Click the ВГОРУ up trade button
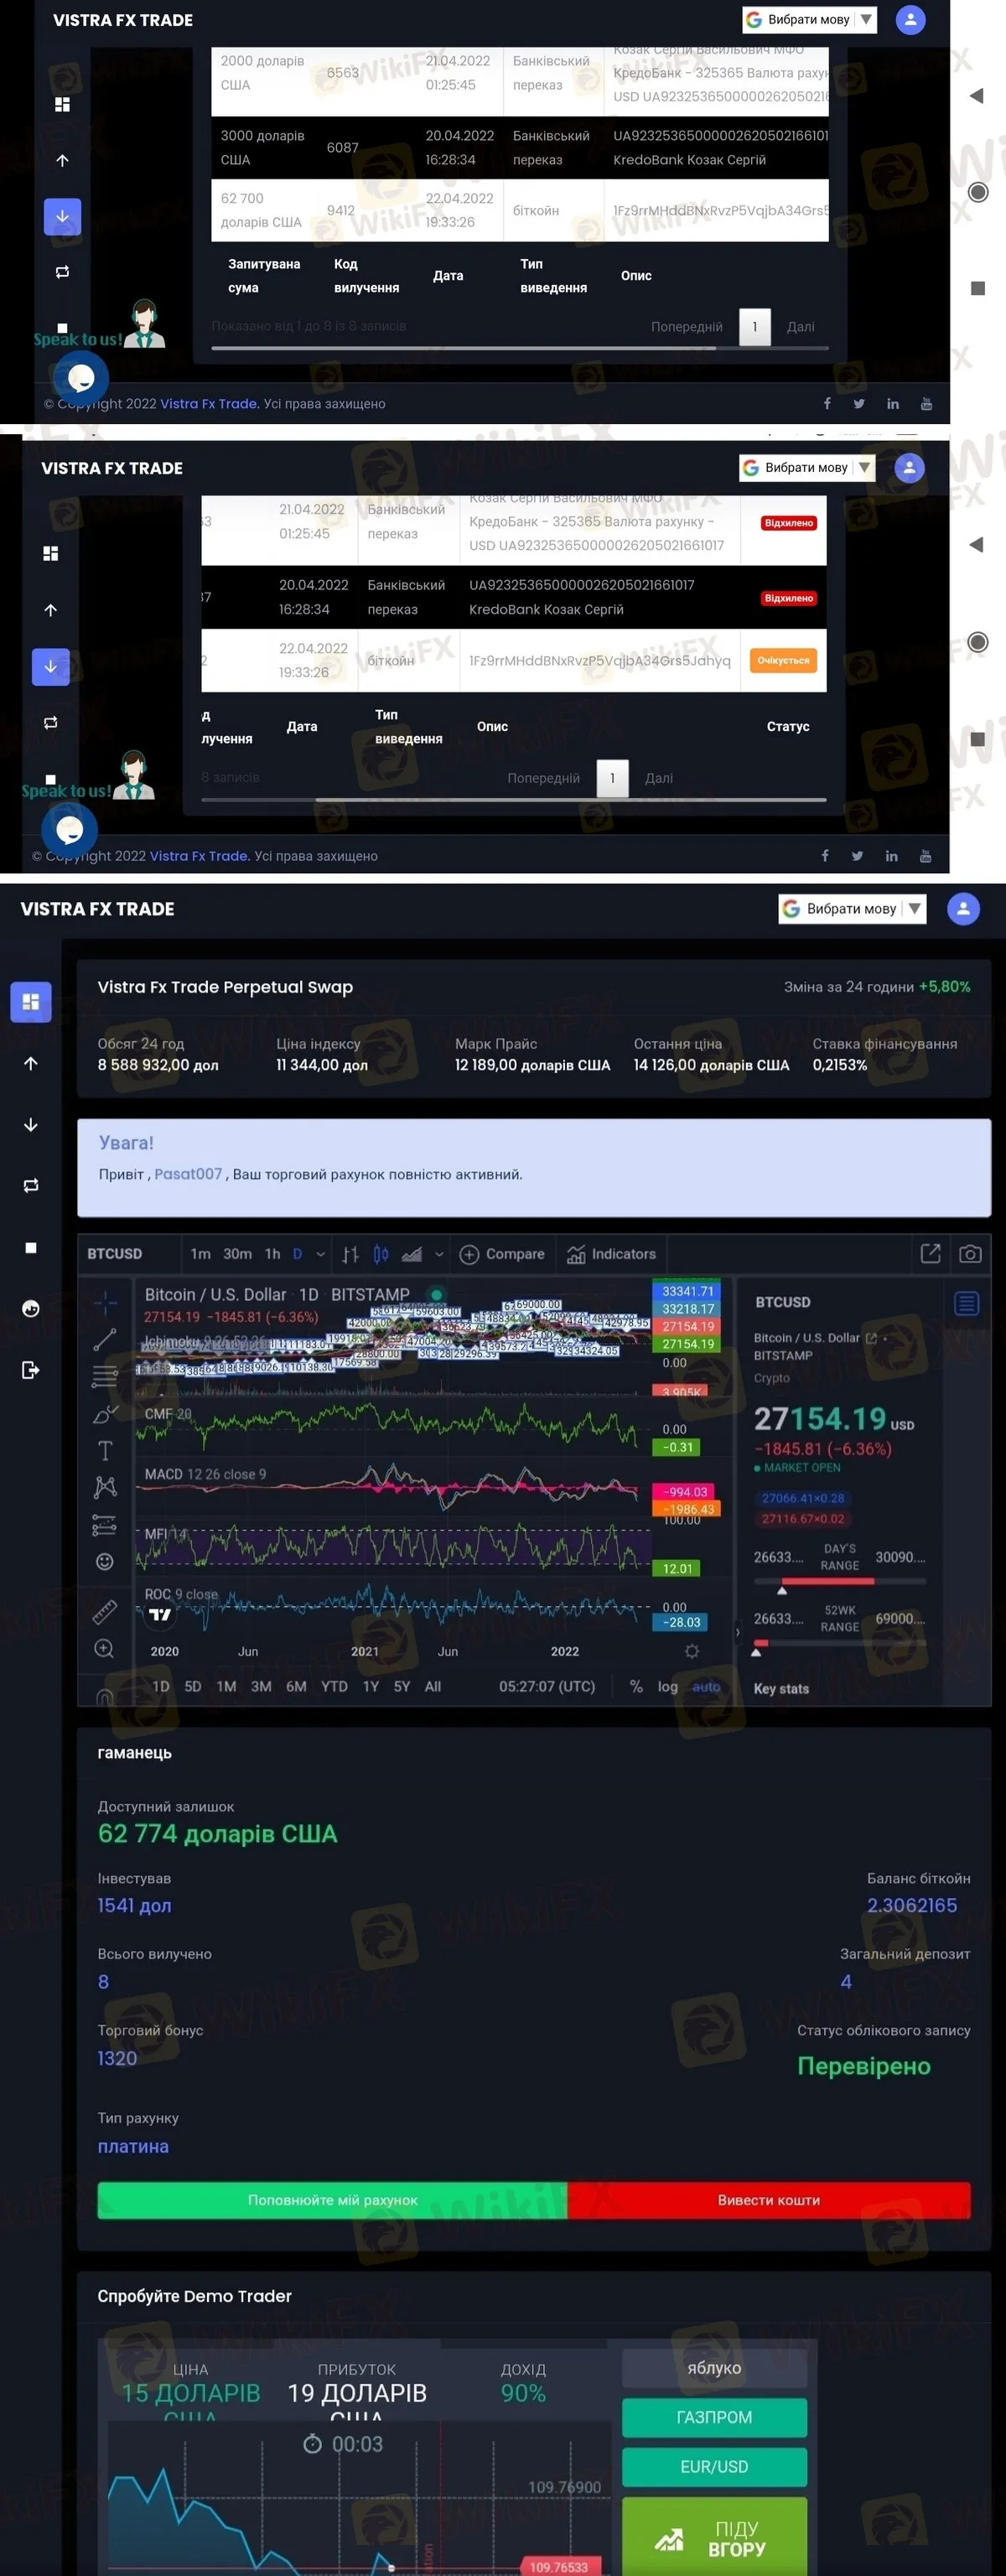The height and width of the screenshot is (2576, 1006). click(x=714, y=2537)
